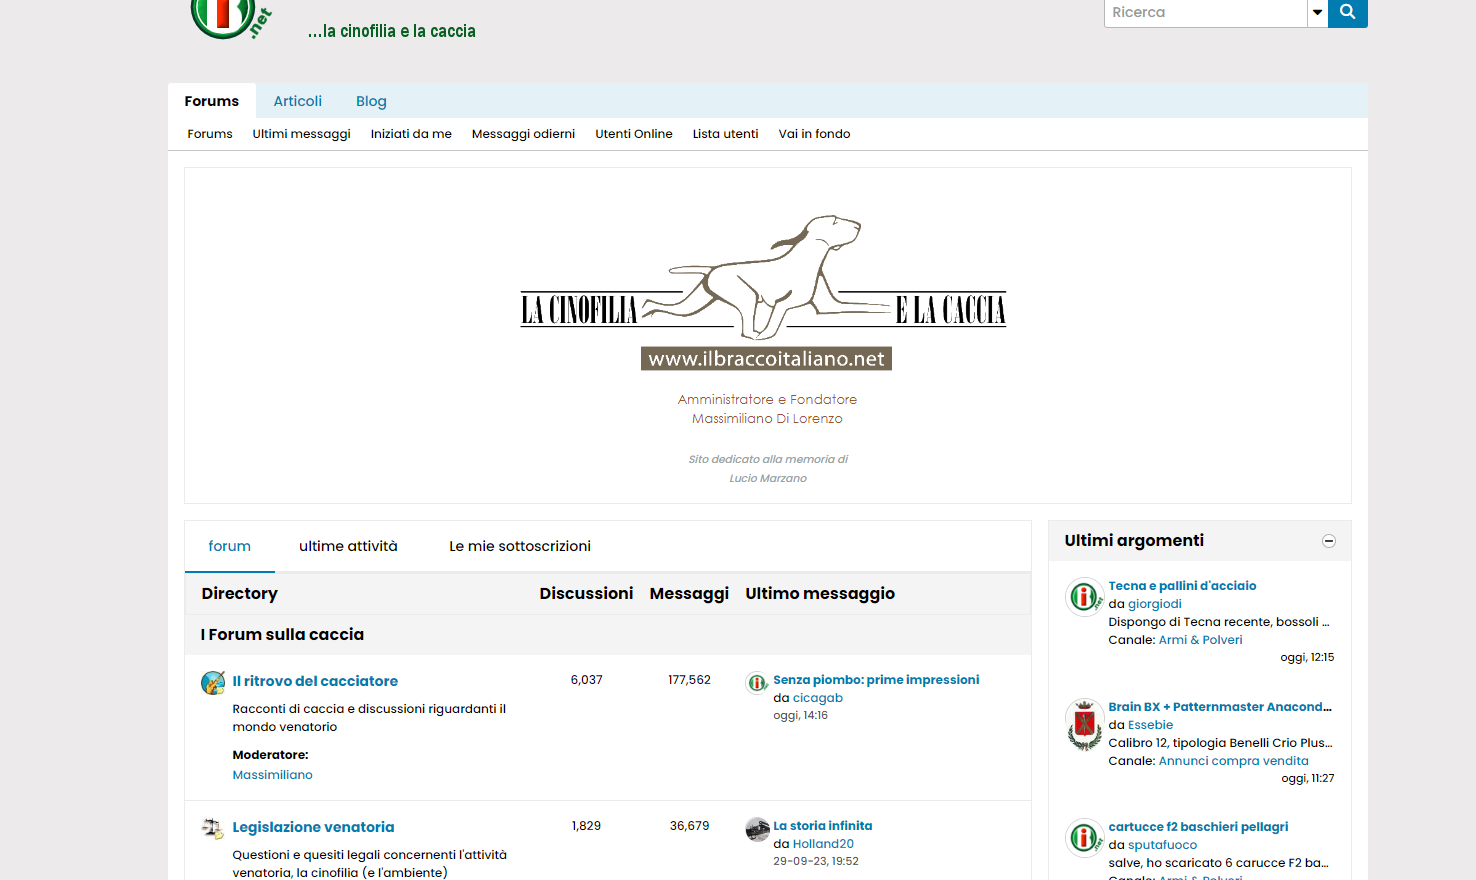The image size is (1476, 880).
Task: Open Lista utenti
Action: [726, 134]
